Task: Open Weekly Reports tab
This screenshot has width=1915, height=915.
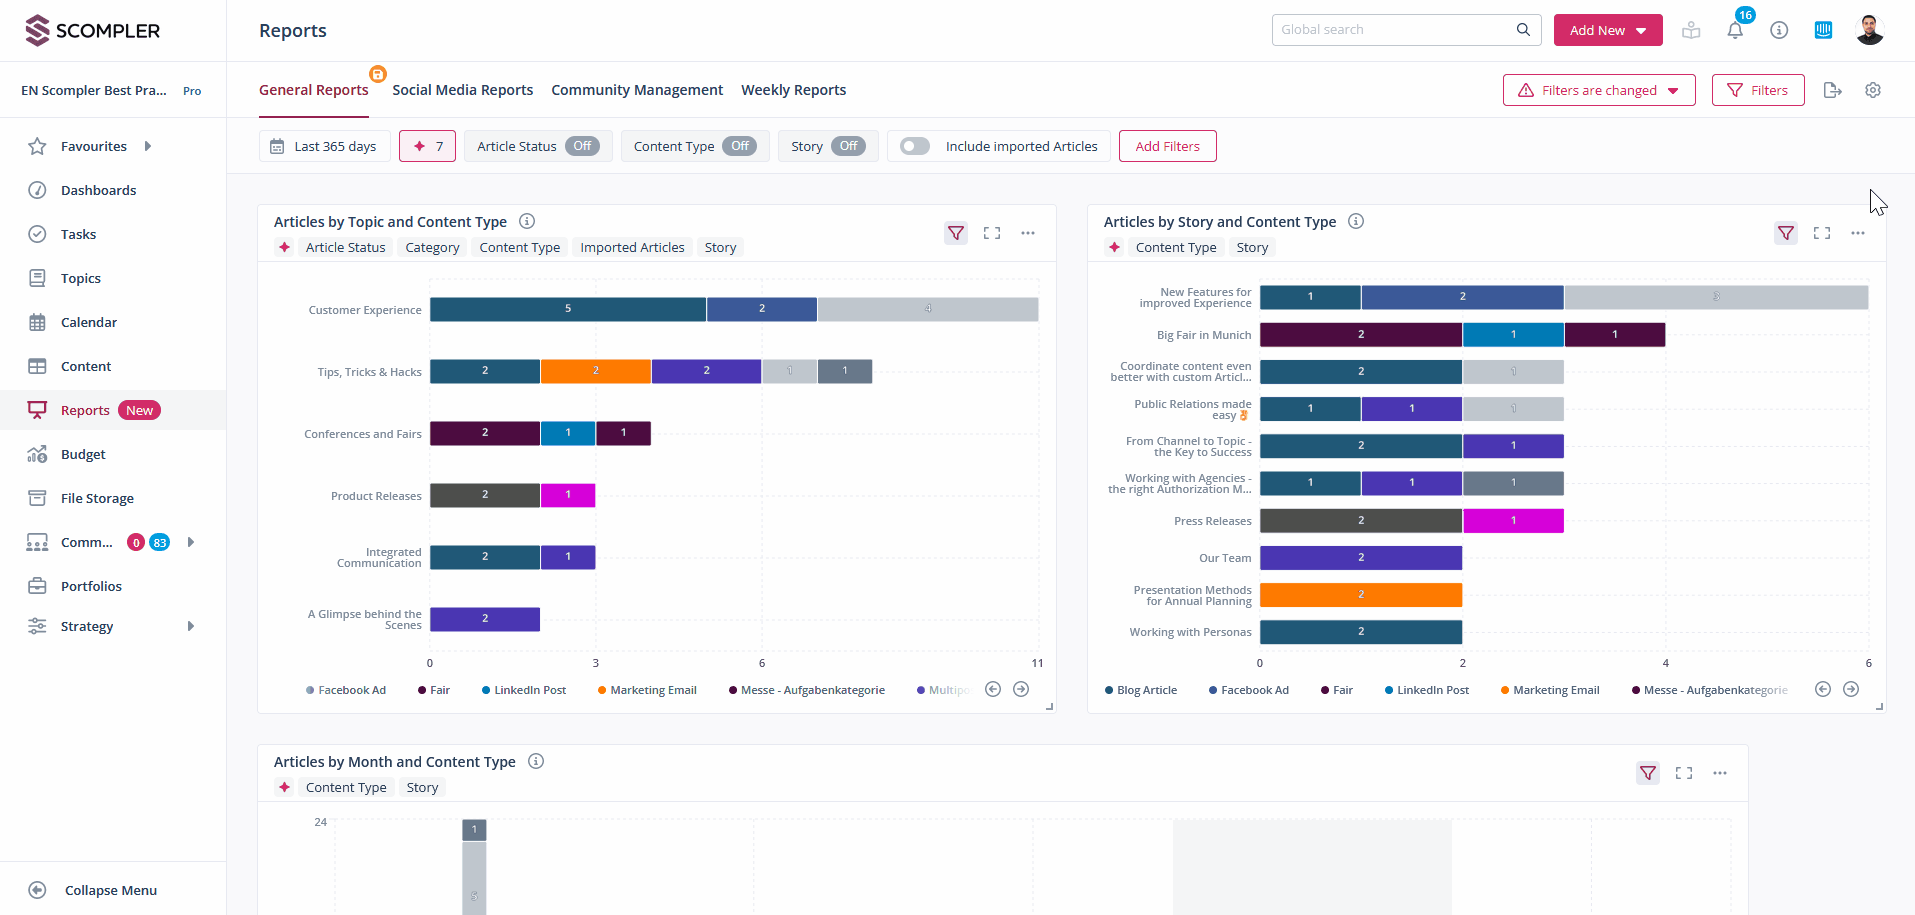Action: point(793,90)
